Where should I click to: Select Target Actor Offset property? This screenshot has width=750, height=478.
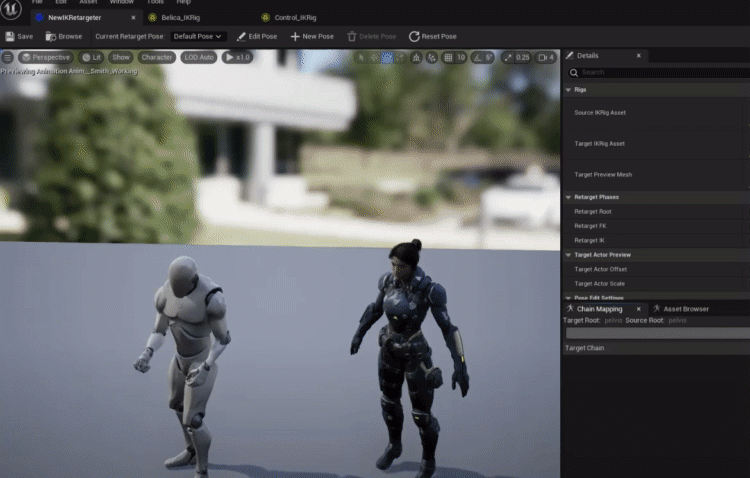pyautogui.click(x=656, y=269)
